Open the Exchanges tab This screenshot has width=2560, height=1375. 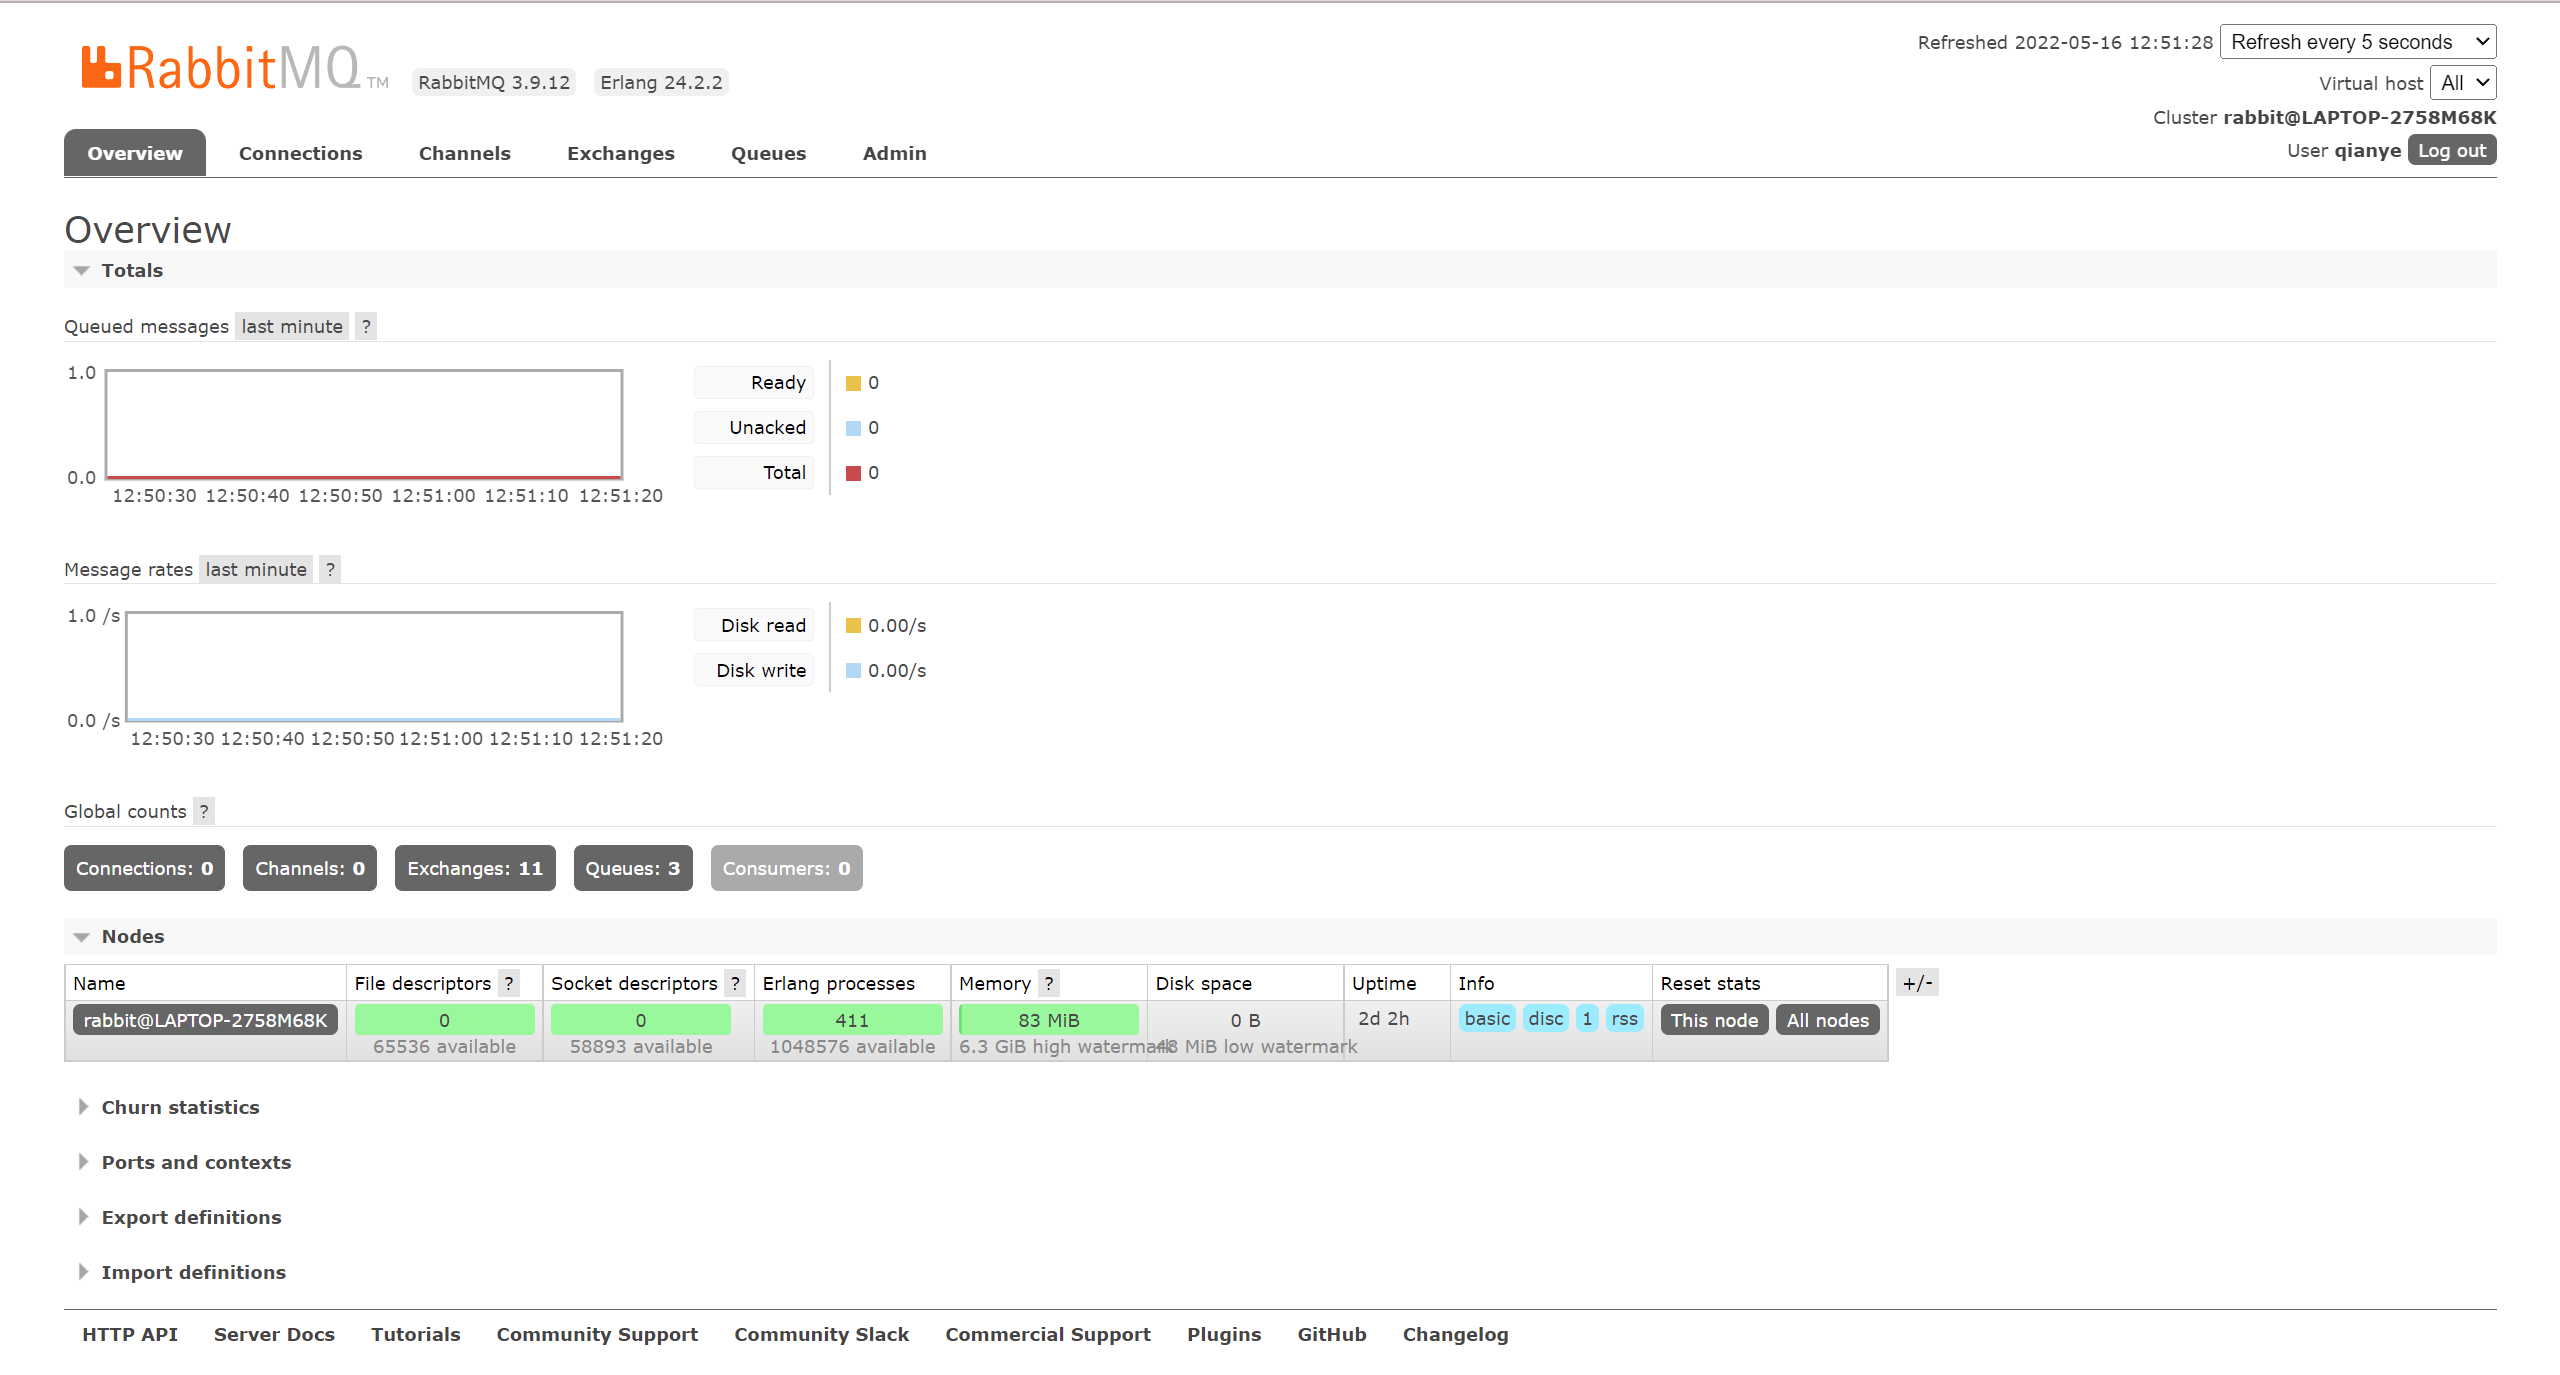point(620,153)
